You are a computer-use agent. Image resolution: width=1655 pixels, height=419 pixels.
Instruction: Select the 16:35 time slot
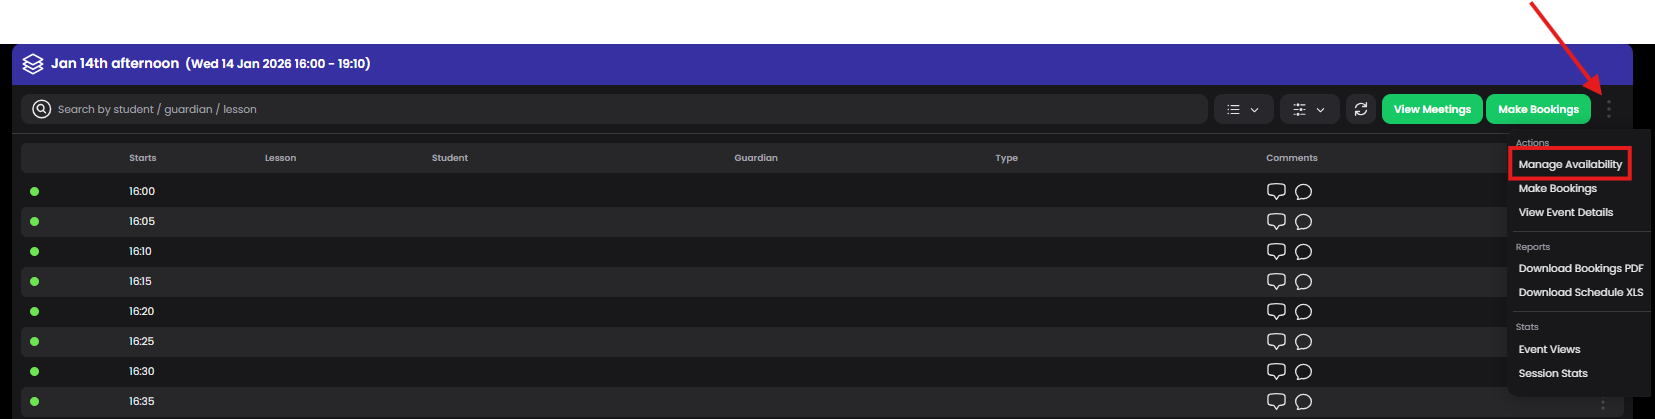[x=141, y=401]
